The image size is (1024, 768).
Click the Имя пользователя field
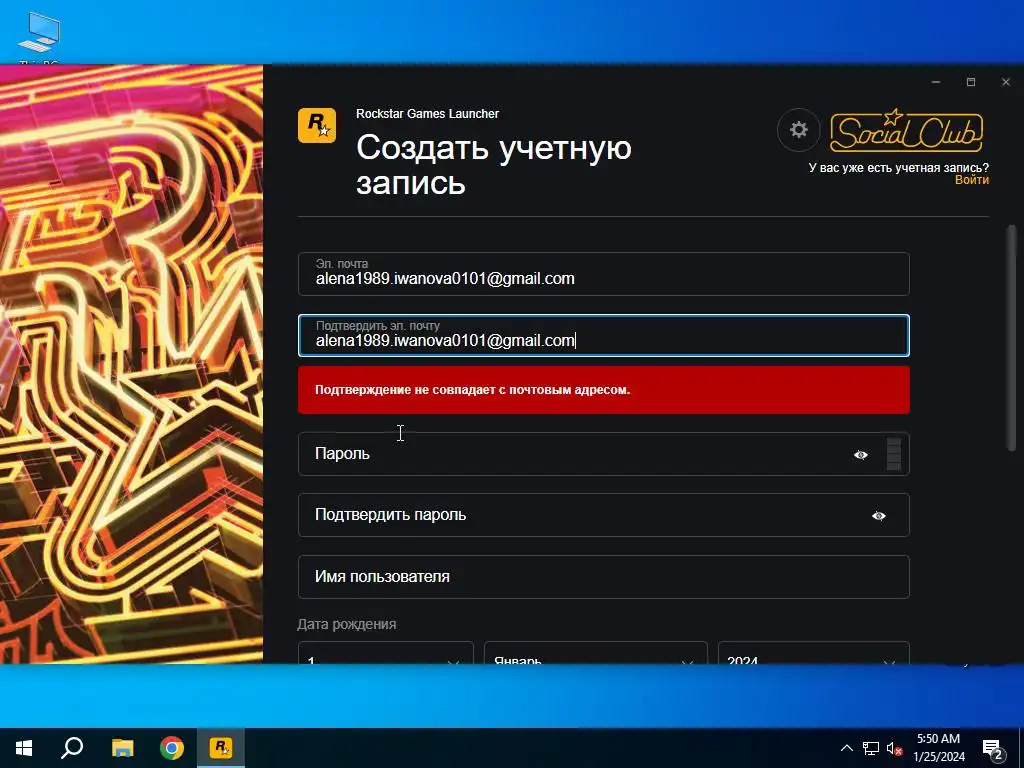tap(603, 577)
